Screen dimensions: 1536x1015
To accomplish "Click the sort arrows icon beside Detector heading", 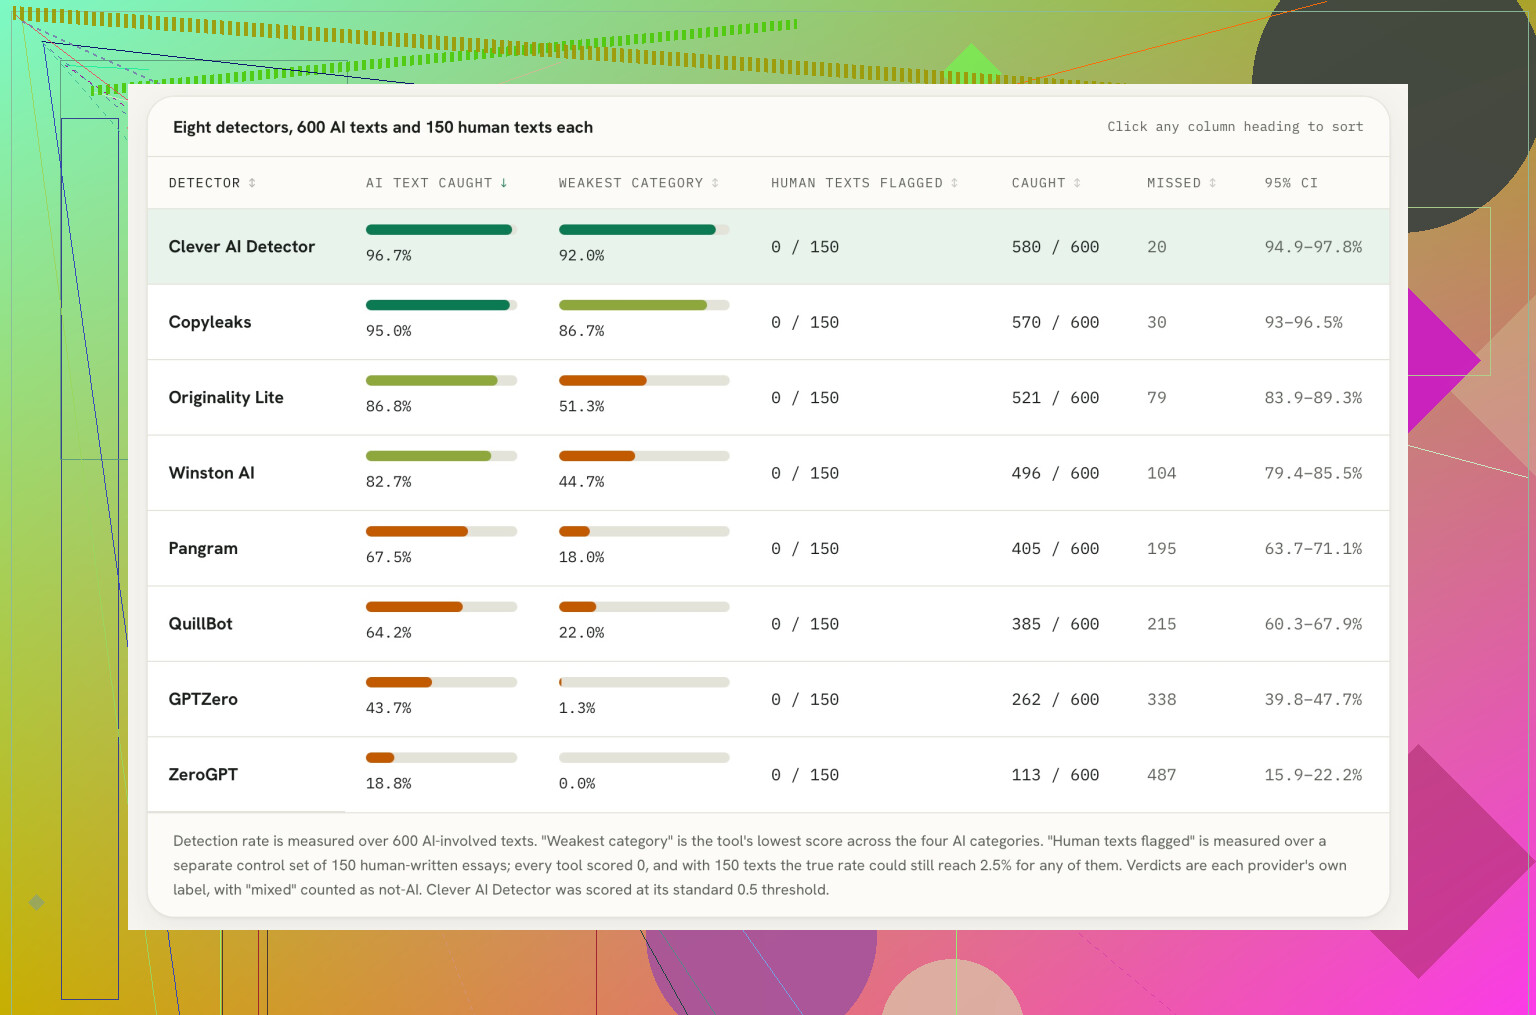I will pos(252,183).
